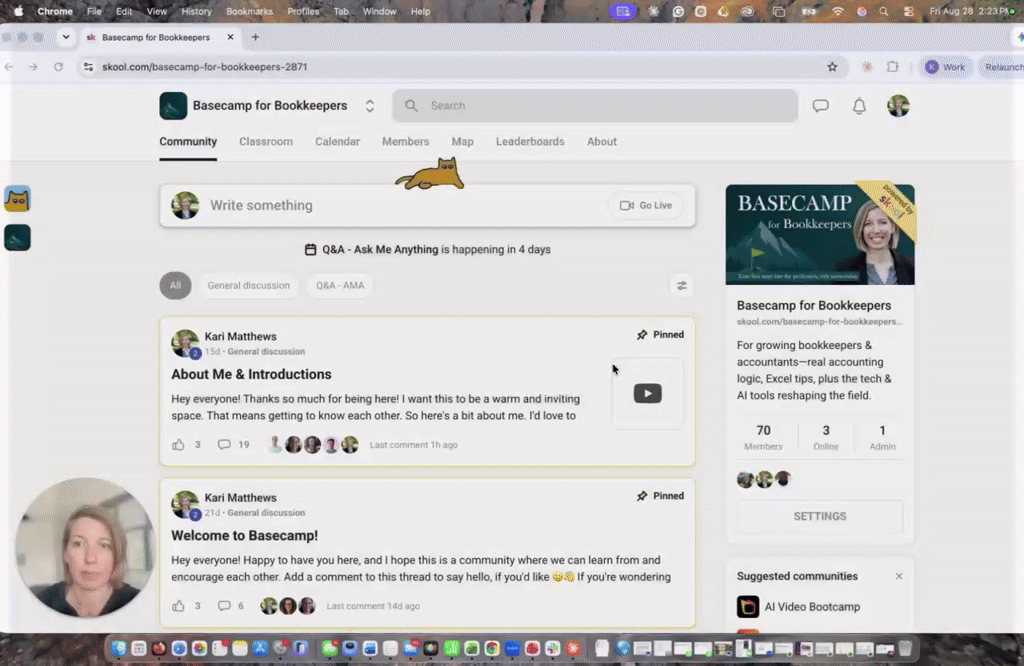Viewport: 1024px width, 666px height.
Task: Play the video thumbnail on About Me post
Action: coord(647,393)
